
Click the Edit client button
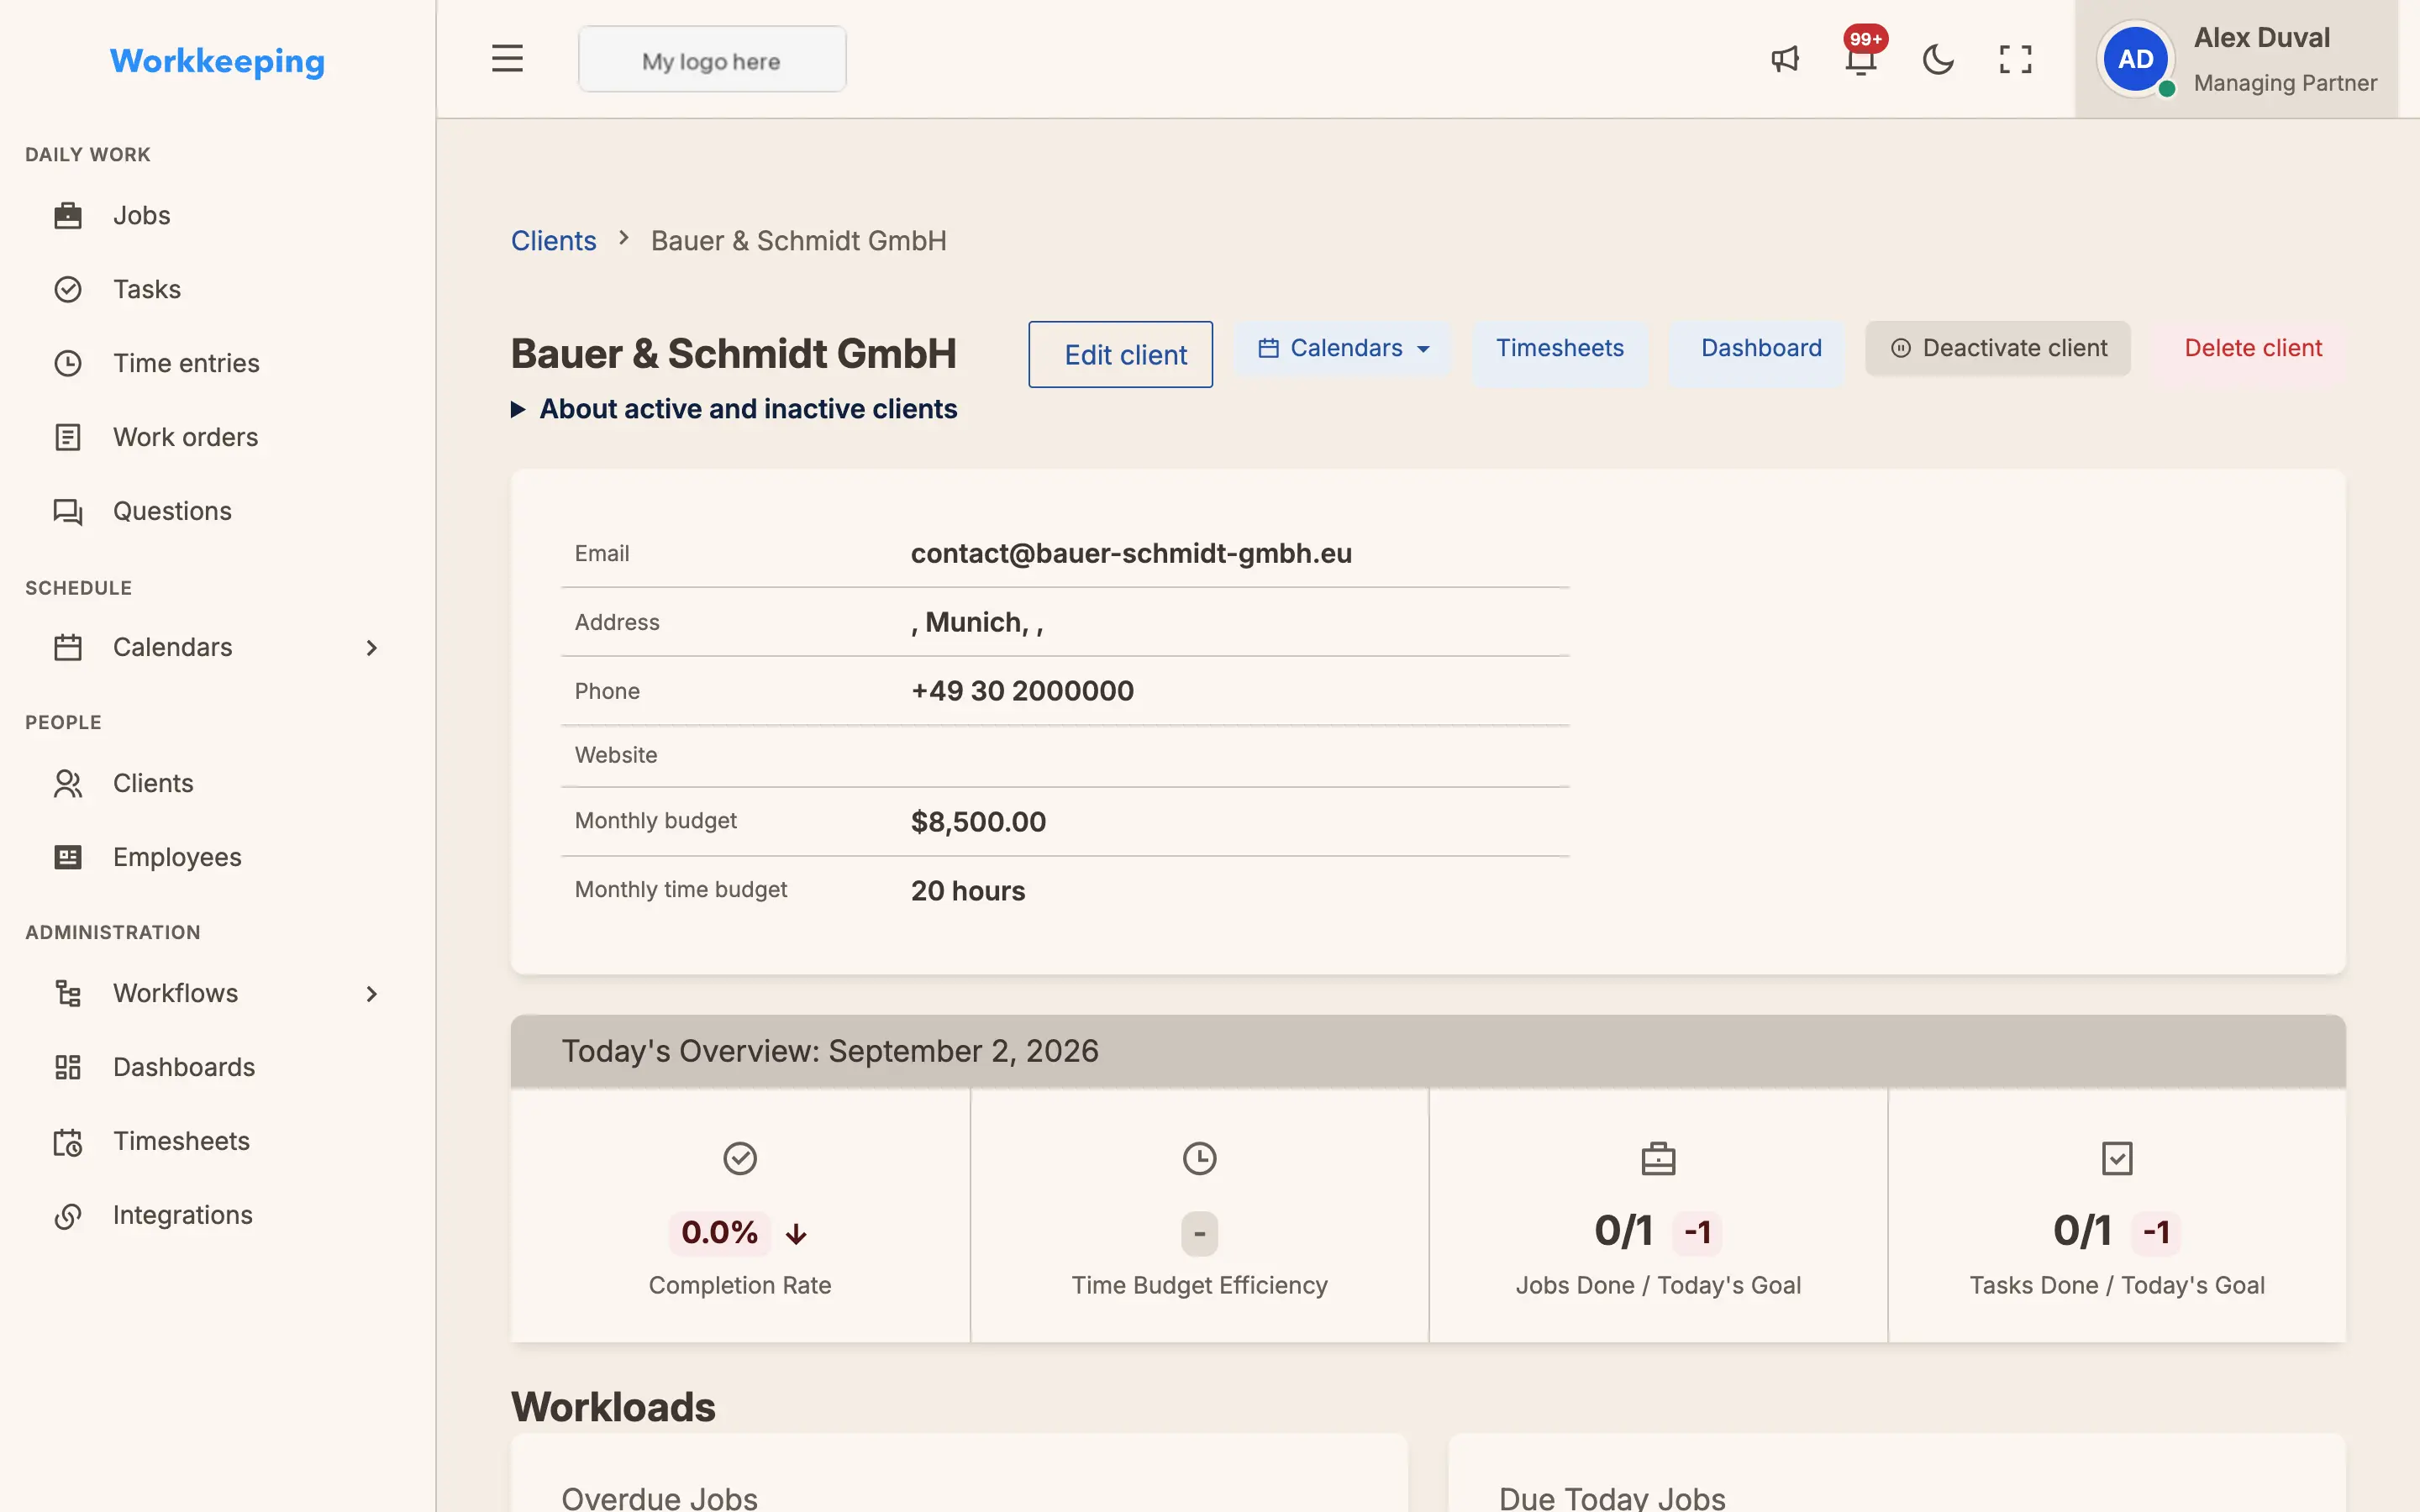1120,354
